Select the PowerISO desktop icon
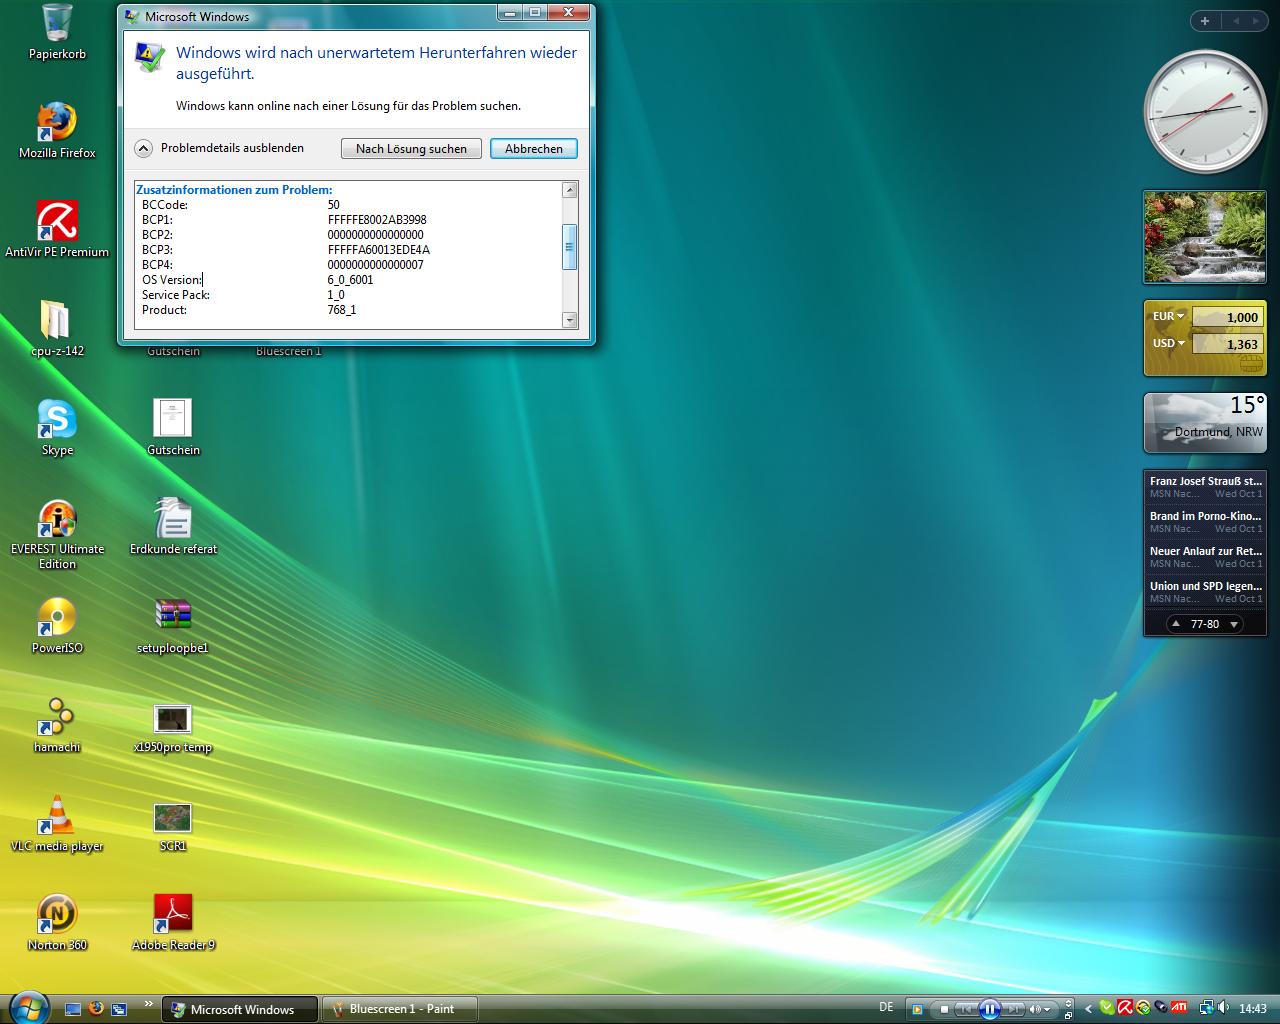 (x=57, y=625)
